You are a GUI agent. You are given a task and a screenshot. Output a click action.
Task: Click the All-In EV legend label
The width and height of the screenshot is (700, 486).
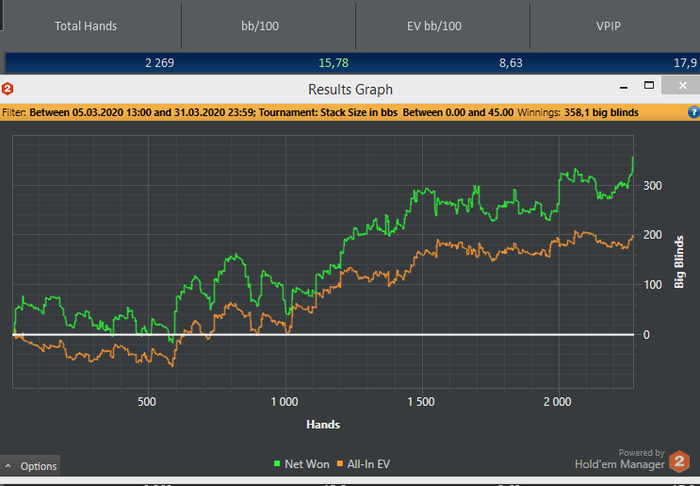[x=368, y=464]
